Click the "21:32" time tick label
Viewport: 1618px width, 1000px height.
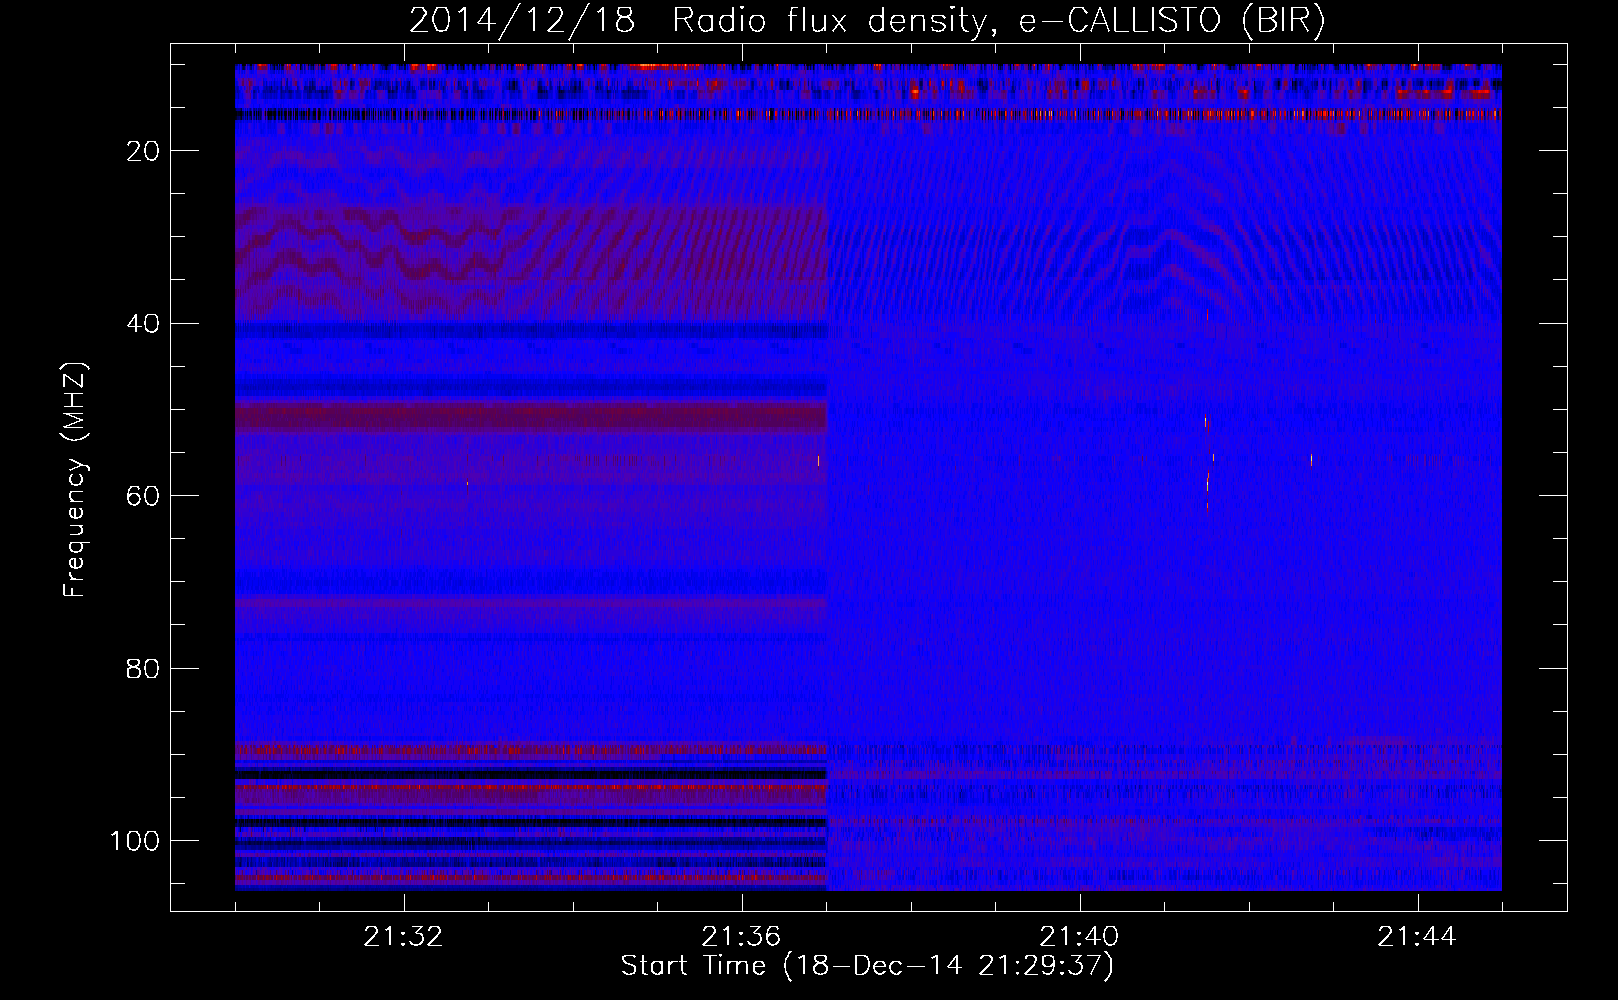tap(403, 937)
